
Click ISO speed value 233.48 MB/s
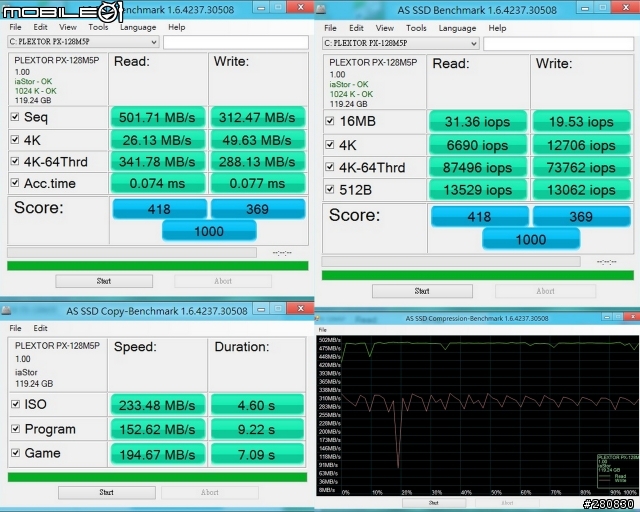tap(158, 405)
